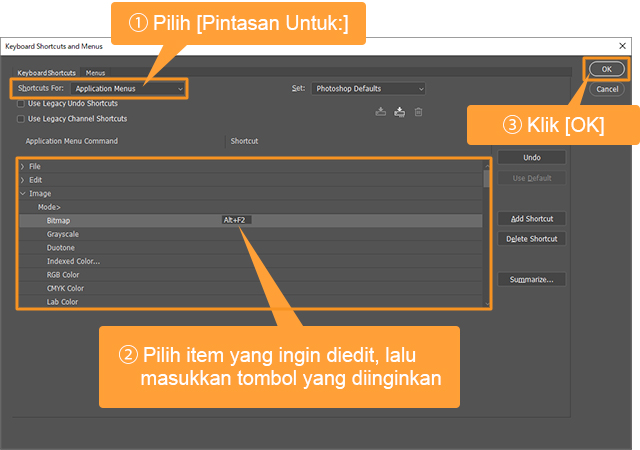
Task: Click the OK button
Action: pos(606,69)
